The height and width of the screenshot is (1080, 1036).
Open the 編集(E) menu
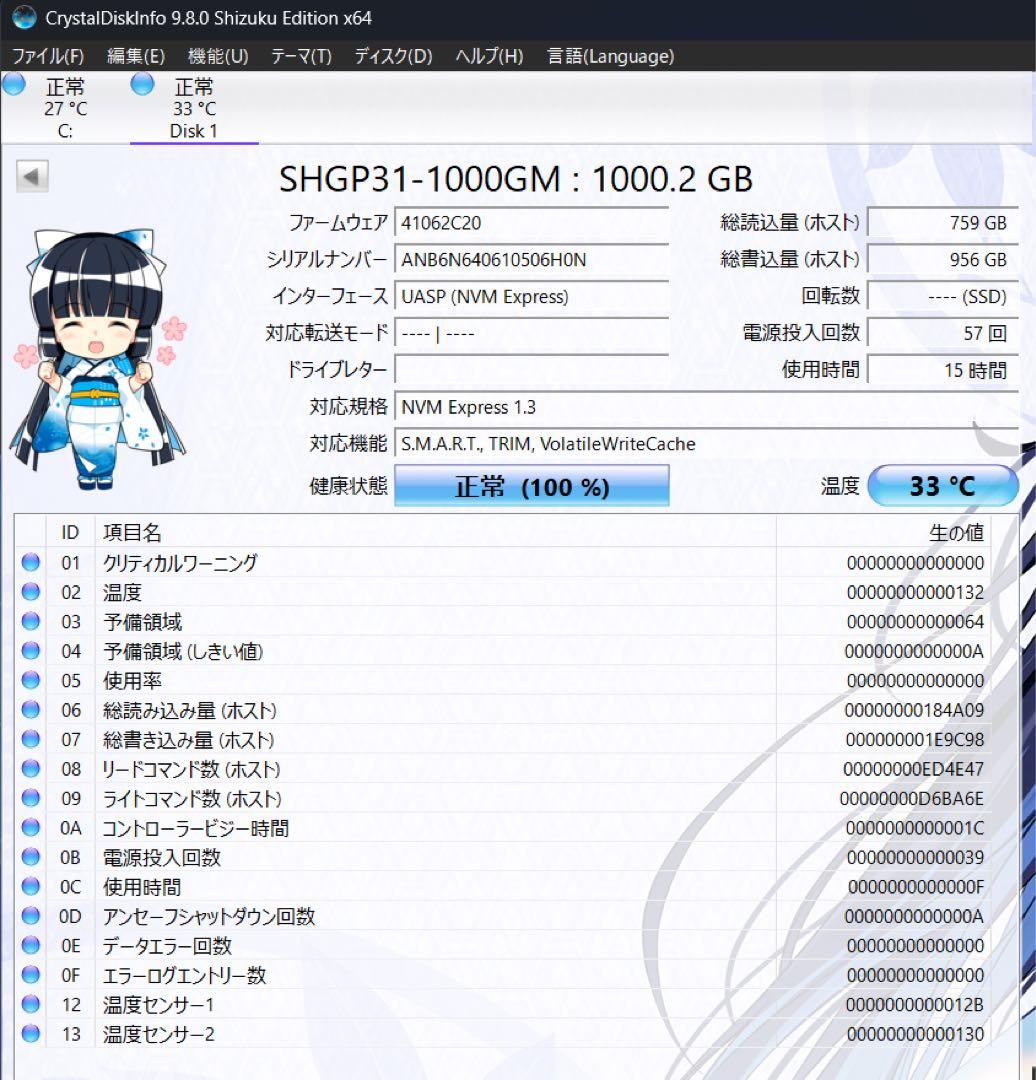tap(136, 56)
